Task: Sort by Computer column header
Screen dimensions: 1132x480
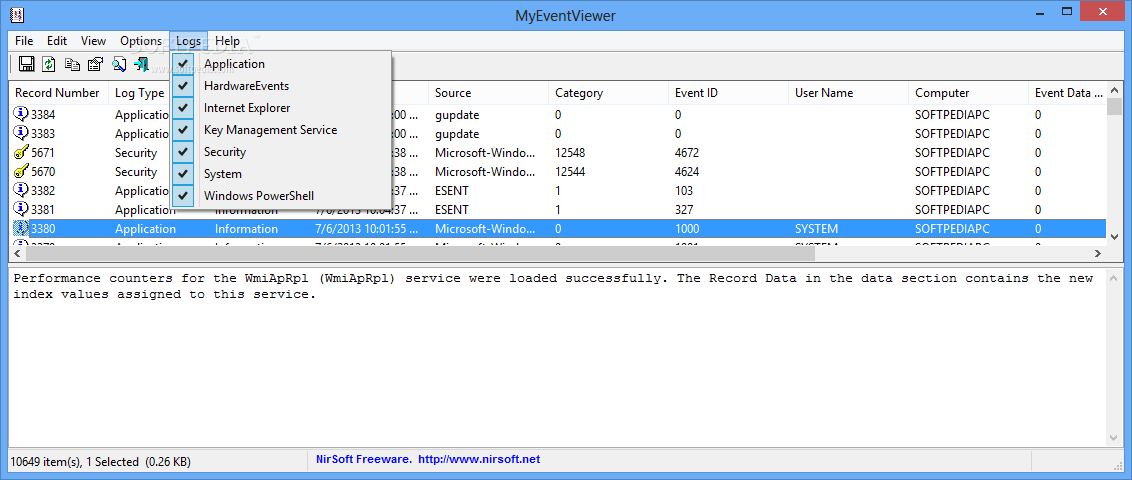Action: (968, 92)
